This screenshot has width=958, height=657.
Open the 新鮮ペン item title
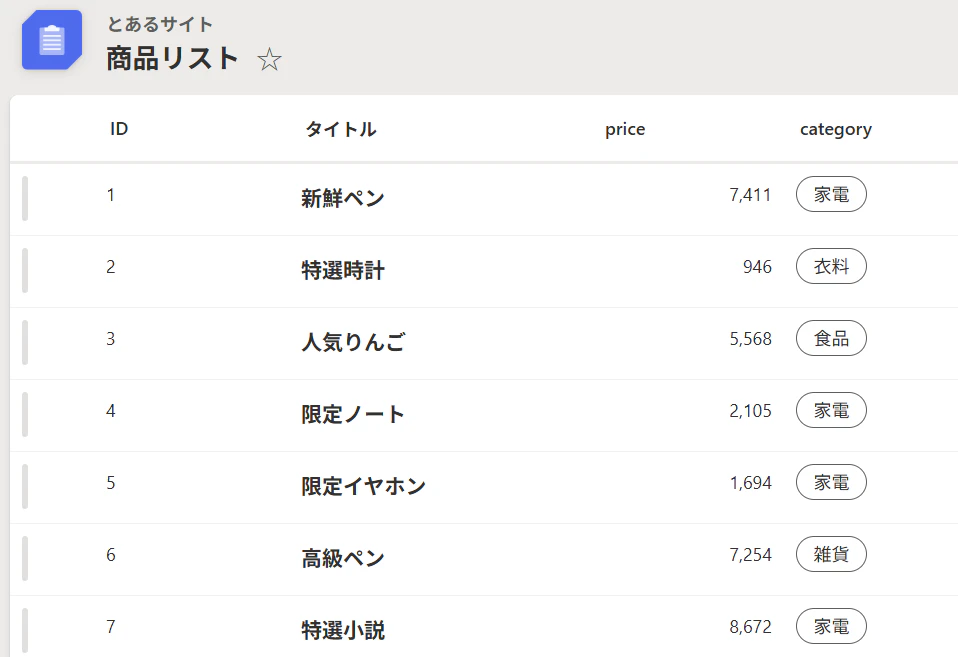342,198
